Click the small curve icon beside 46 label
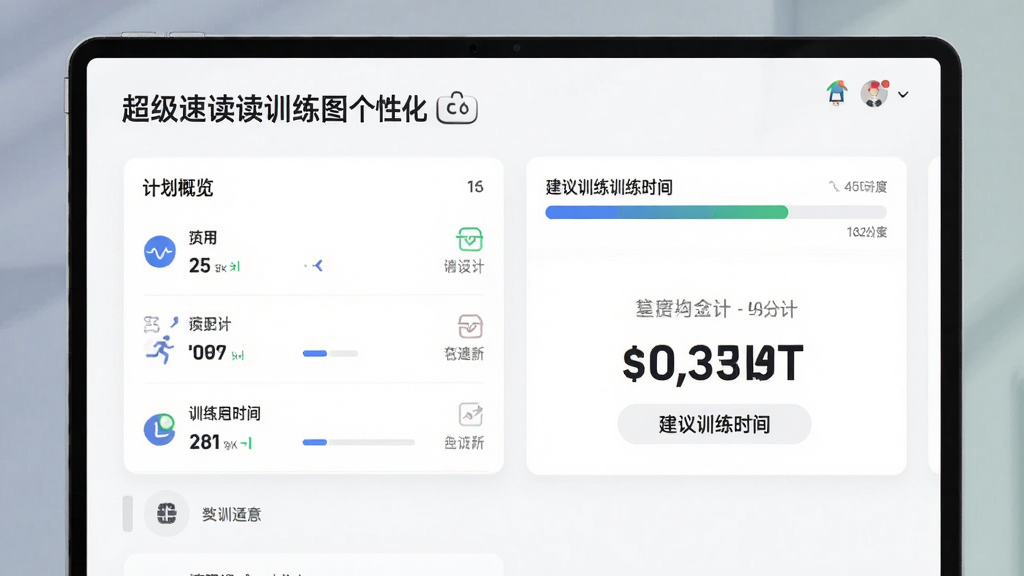The width and height of the screenshot is (1024, 576). 834,187
